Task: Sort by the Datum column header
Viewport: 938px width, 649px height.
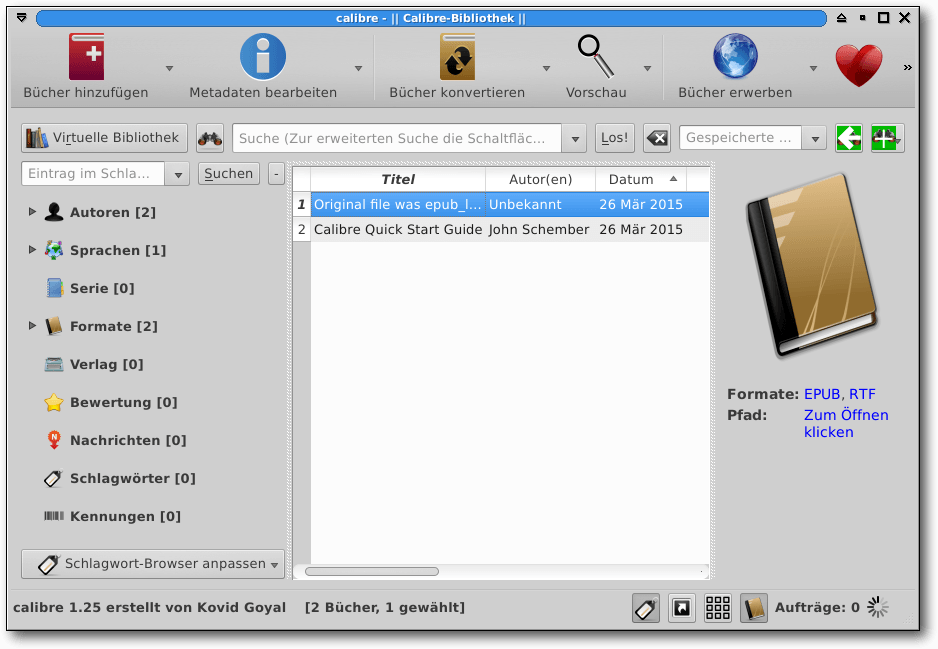Action: [x=641, y=179]
